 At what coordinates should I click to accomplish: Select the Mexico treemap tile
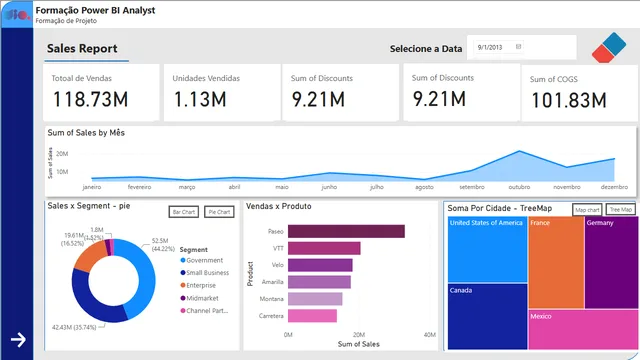point(583,330)
